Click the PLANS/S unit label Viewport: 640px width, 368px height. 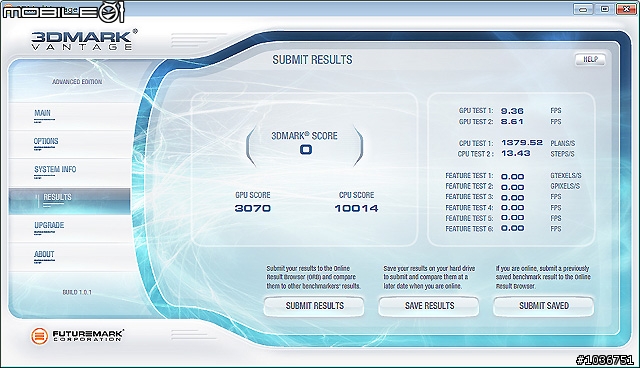562,144
